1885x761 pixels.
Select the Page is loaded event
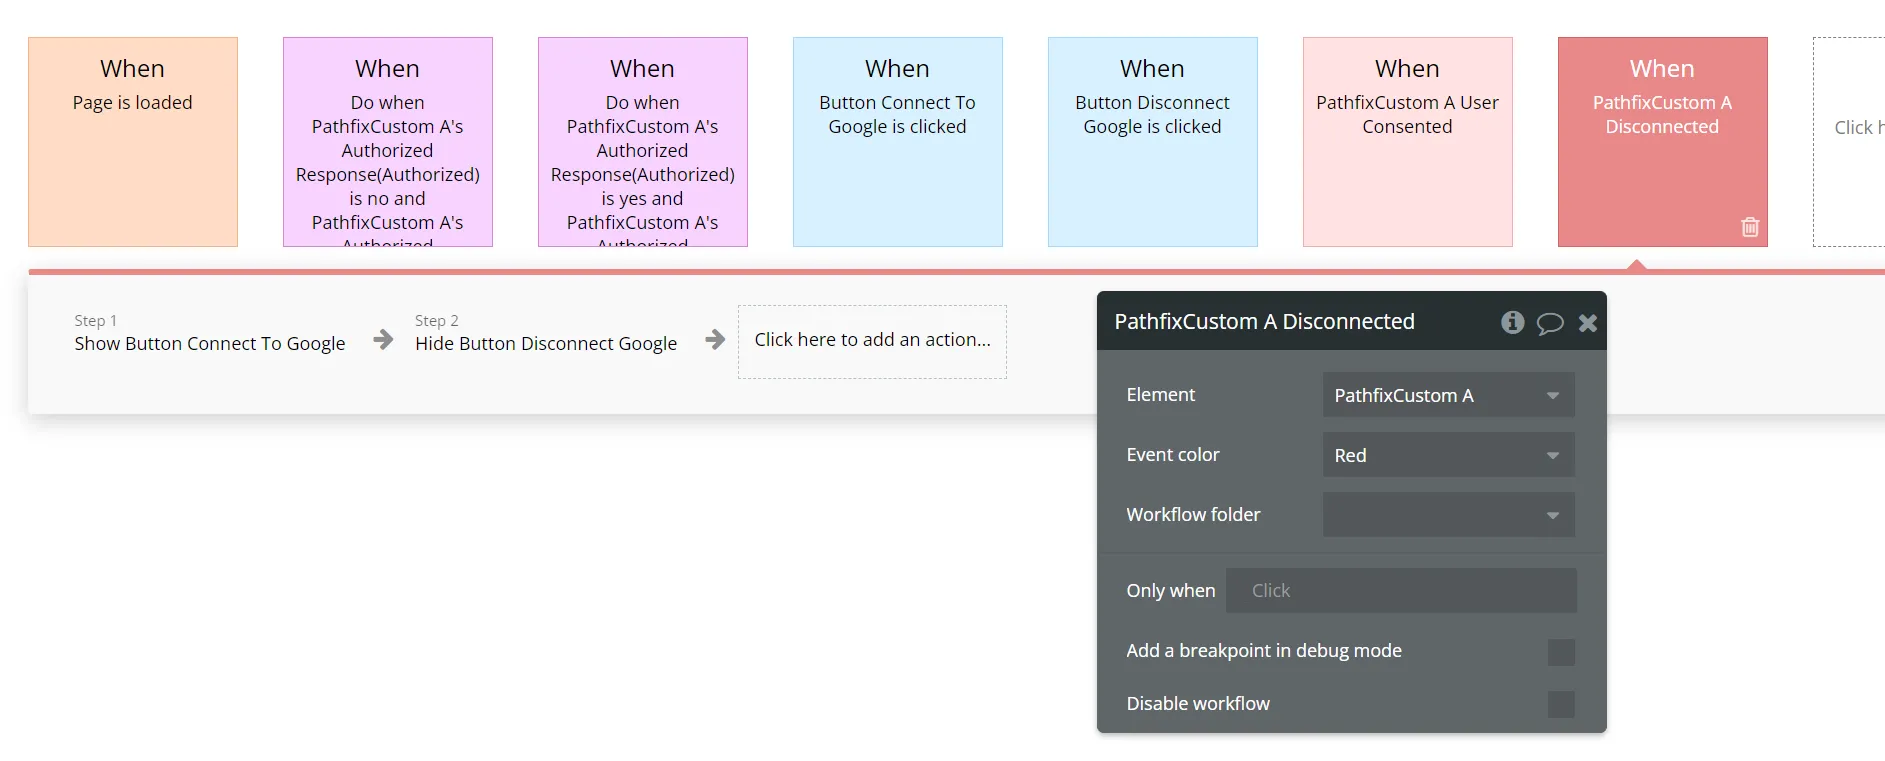(x=133, y=142)
